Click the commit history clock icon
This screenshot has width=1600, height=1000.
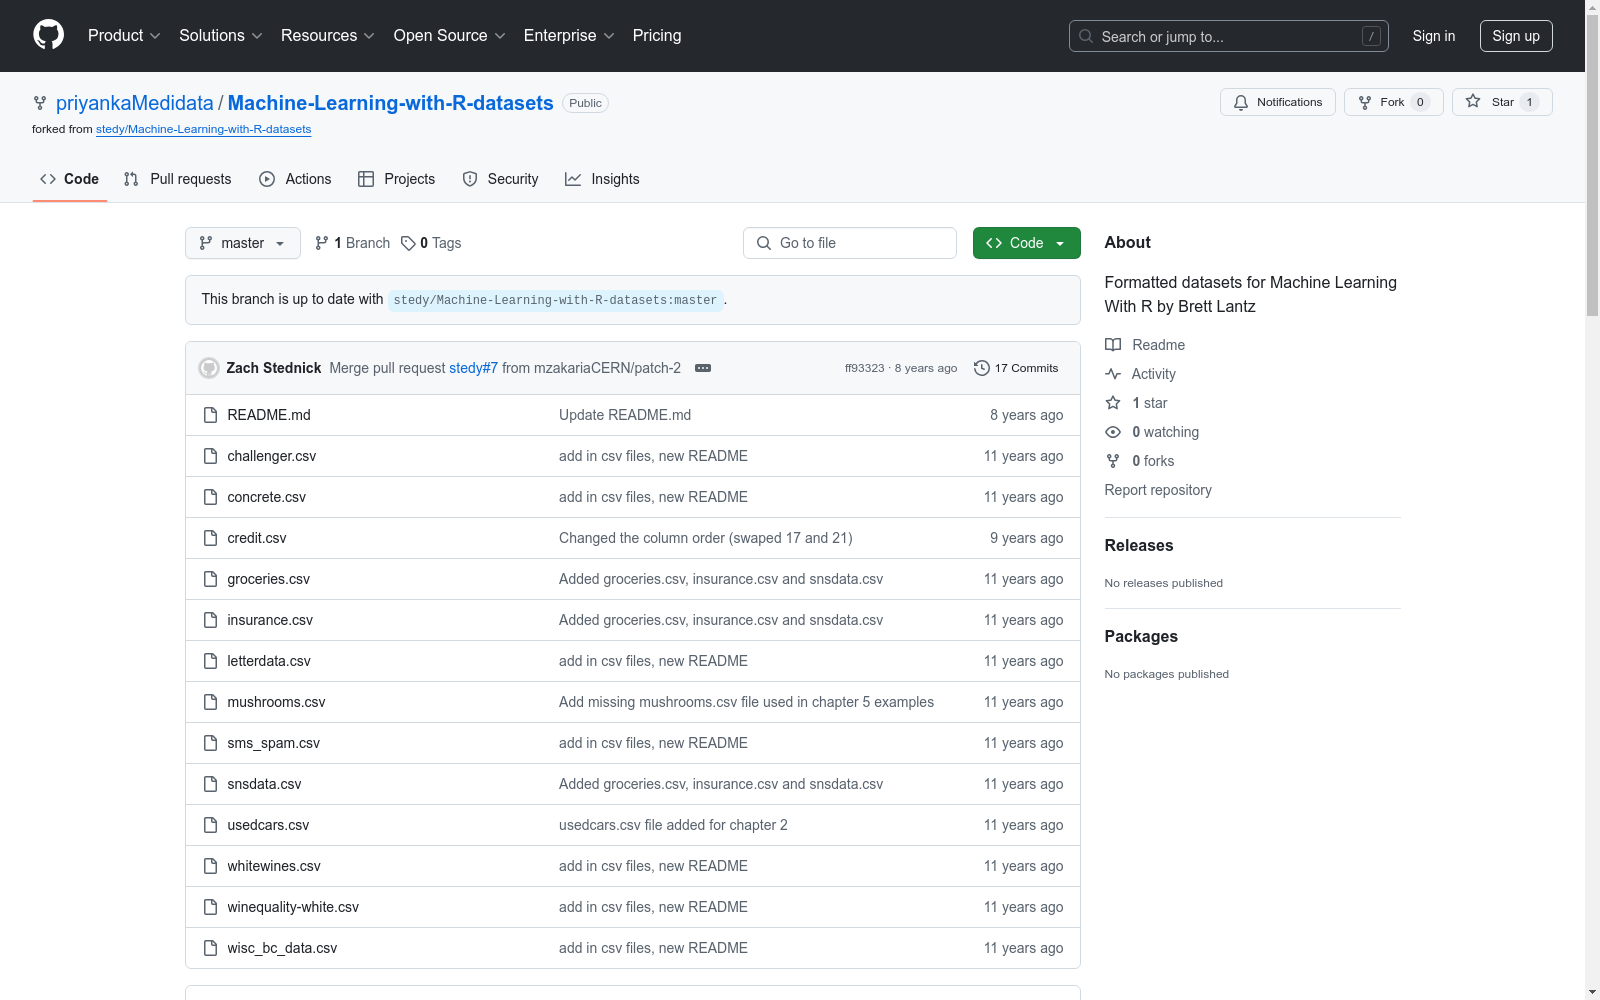982,368
